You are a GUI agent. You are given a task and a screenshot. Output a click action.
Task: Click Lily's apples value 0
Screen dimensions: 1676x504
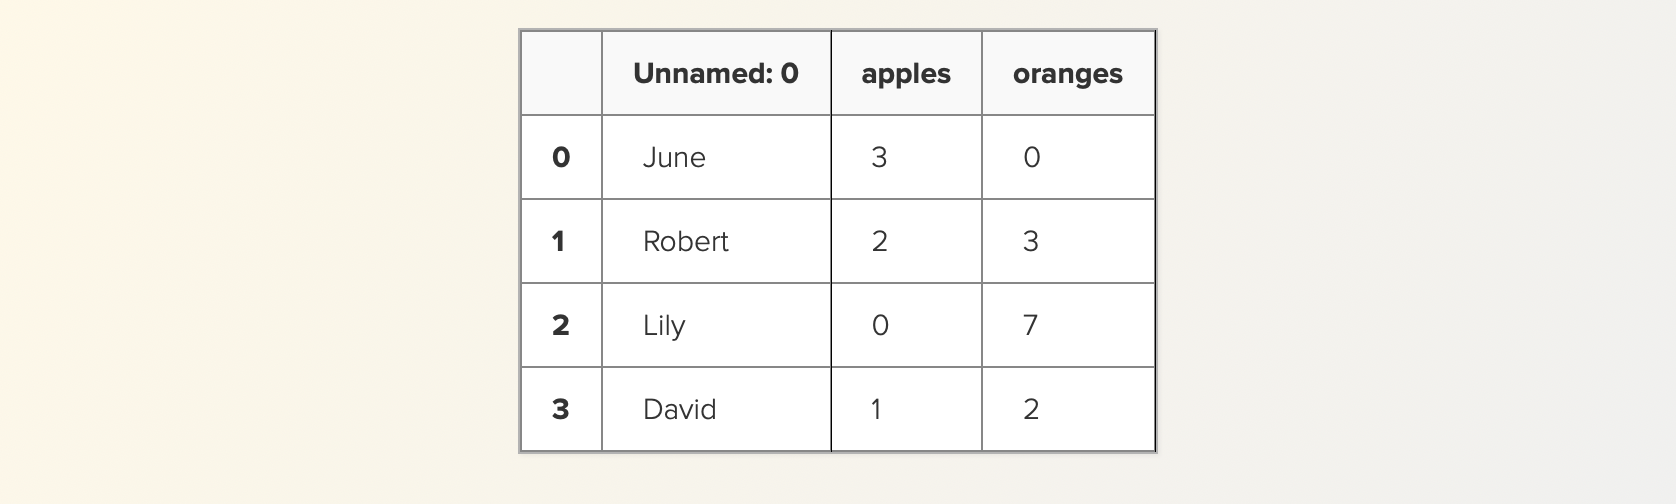(906, 325)
